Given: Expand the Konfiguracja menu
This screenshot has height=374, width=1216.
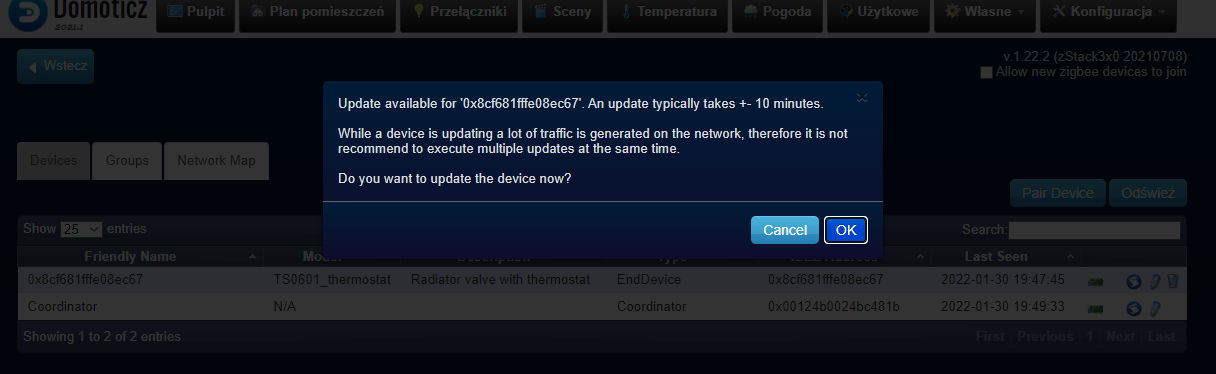Looking at the screenshot, I should click(x=1109, y=13).
